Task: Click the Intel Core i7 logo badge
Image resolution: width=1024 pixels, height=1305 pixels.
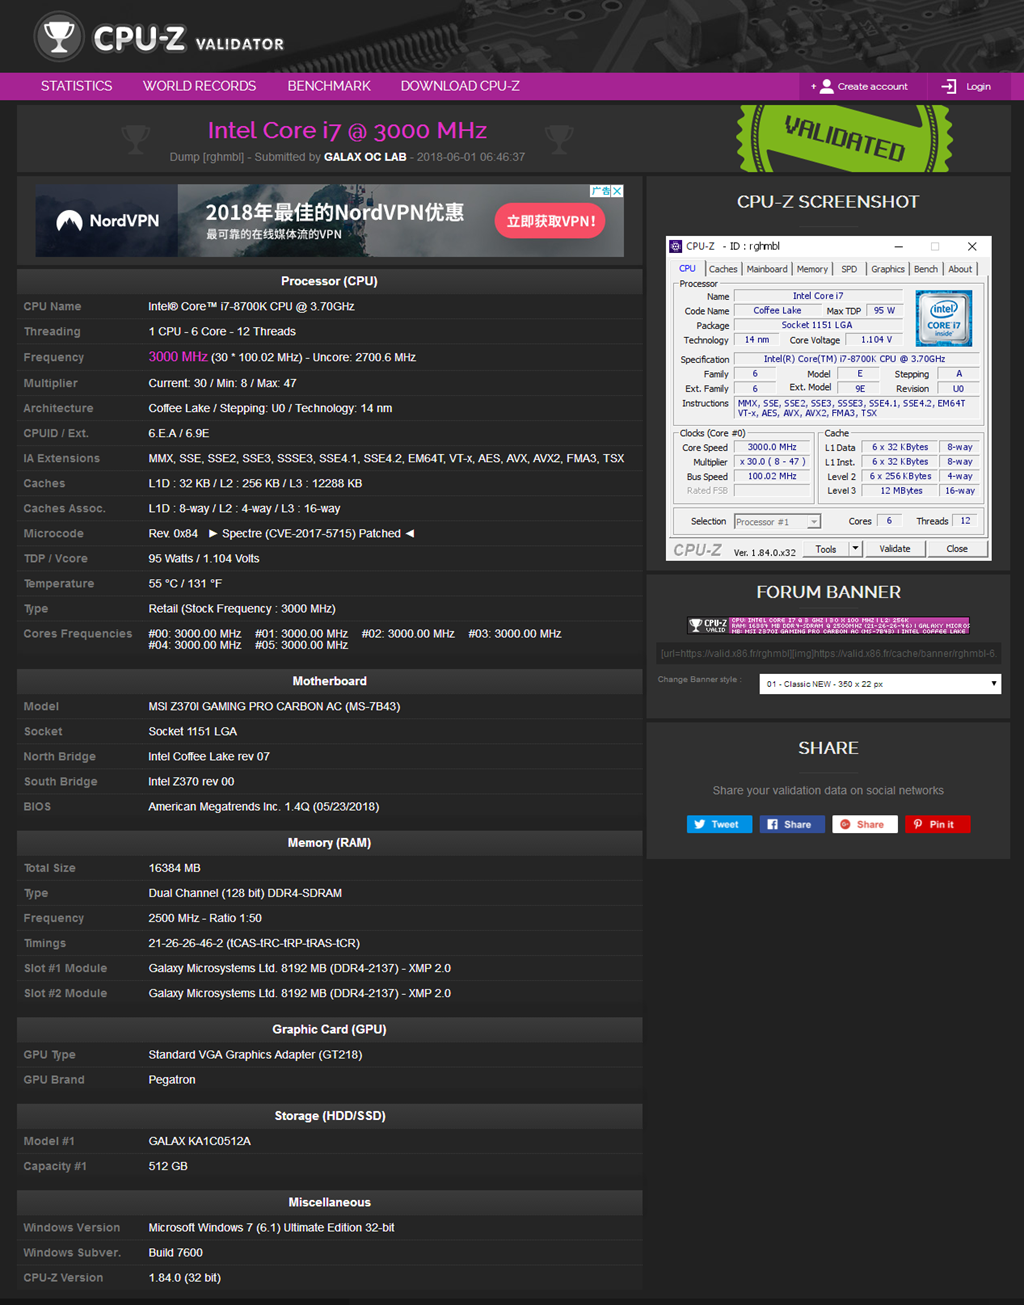Action: [x=943, y=318]
